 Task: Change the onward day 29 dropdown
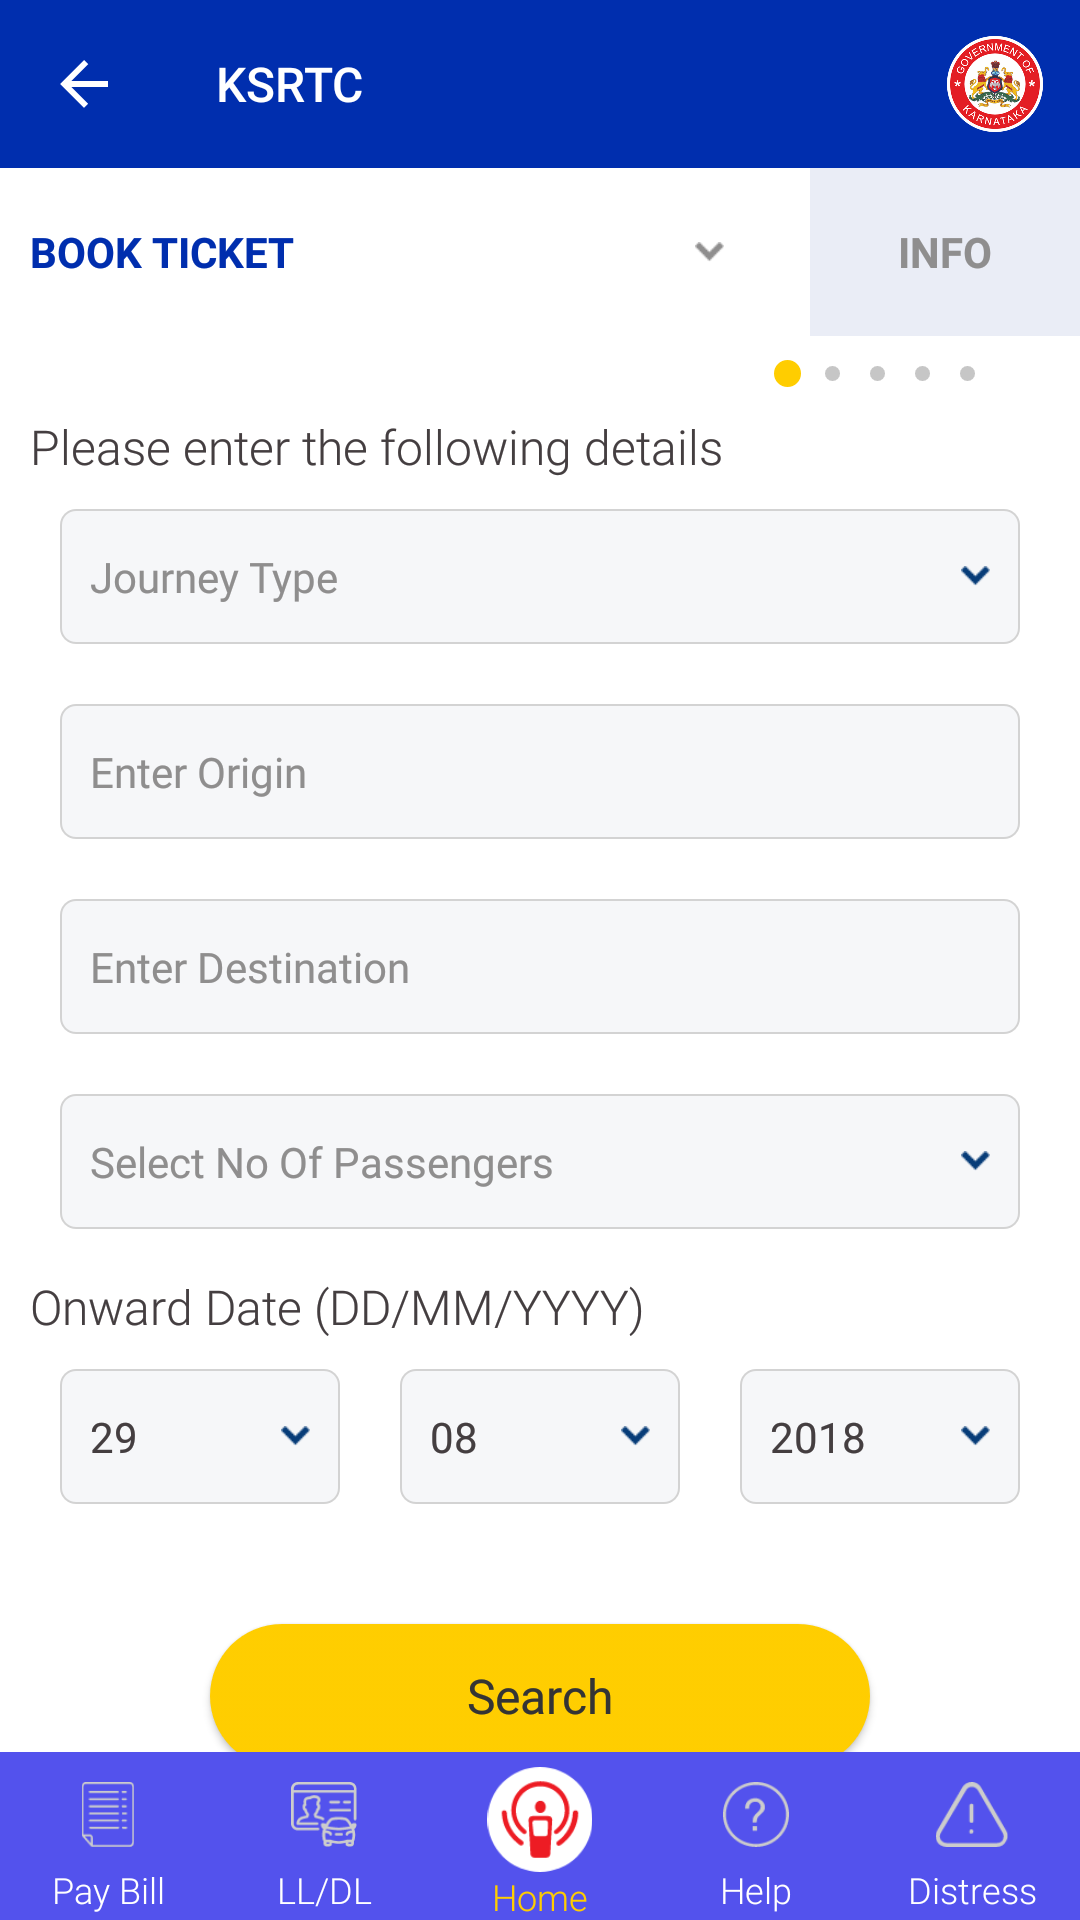200,1436
